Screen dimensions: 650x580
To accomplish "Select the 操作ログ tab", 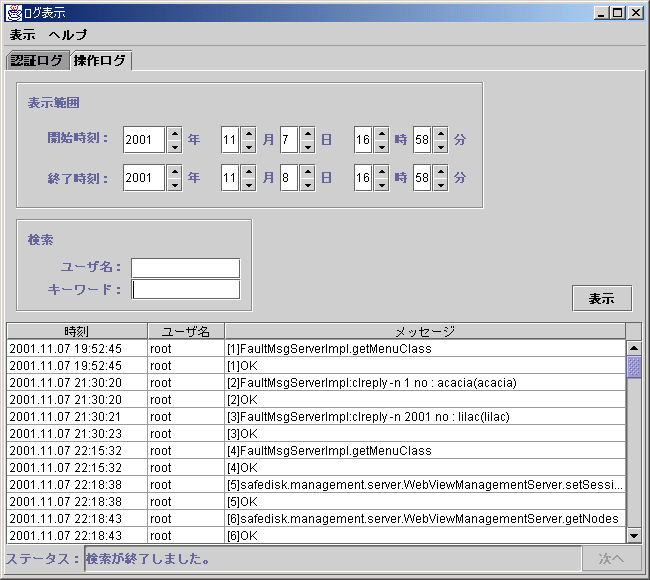I will (100, 61).
